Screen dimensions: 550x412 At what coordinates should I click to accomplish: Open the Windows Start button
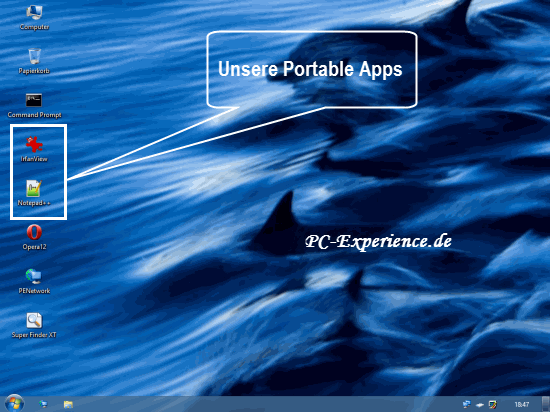click(14, 403)
